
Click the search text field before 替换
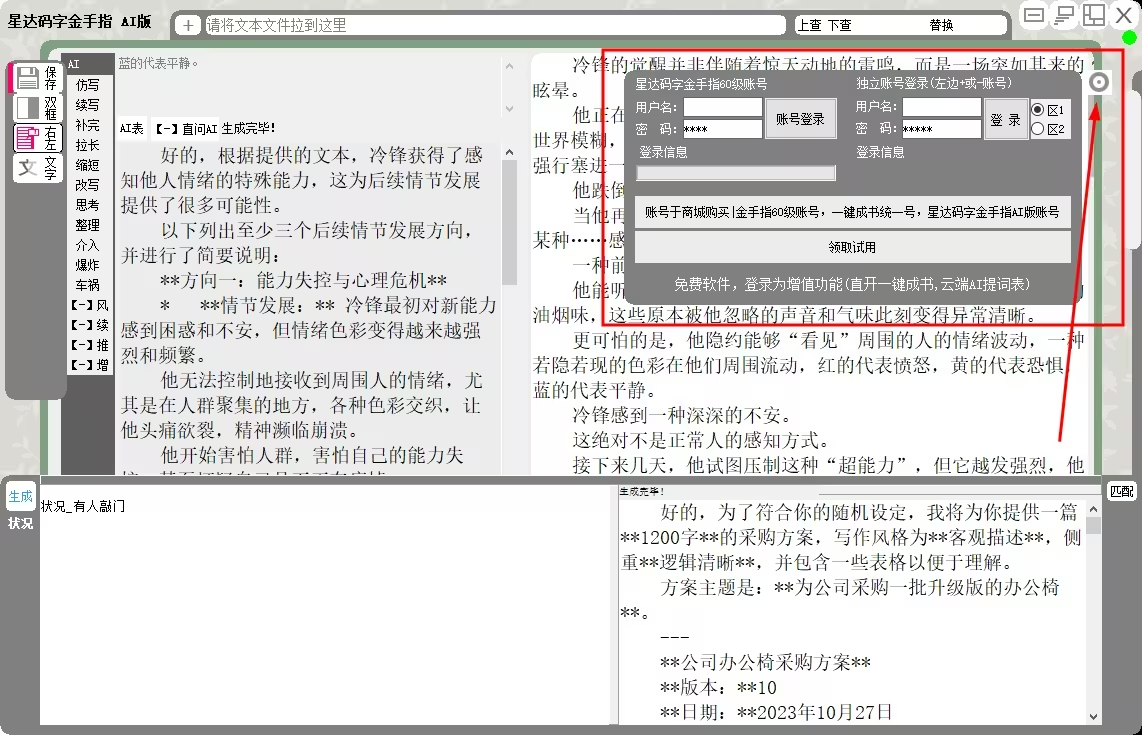coord(889,25)
